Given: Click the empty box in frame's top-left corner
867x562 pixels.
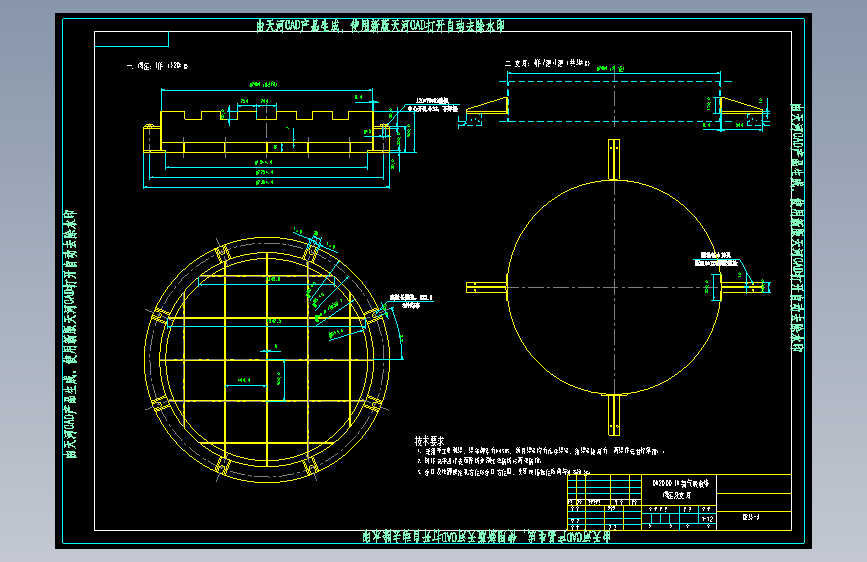Looking at the screenshot, I should [132, 39].
